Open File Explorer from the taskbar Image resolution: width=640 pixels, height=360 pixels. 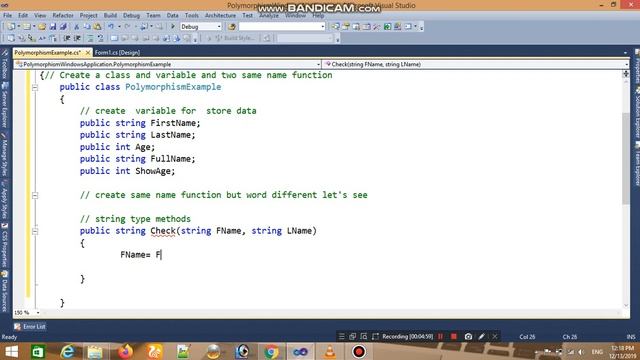(95, 352)
